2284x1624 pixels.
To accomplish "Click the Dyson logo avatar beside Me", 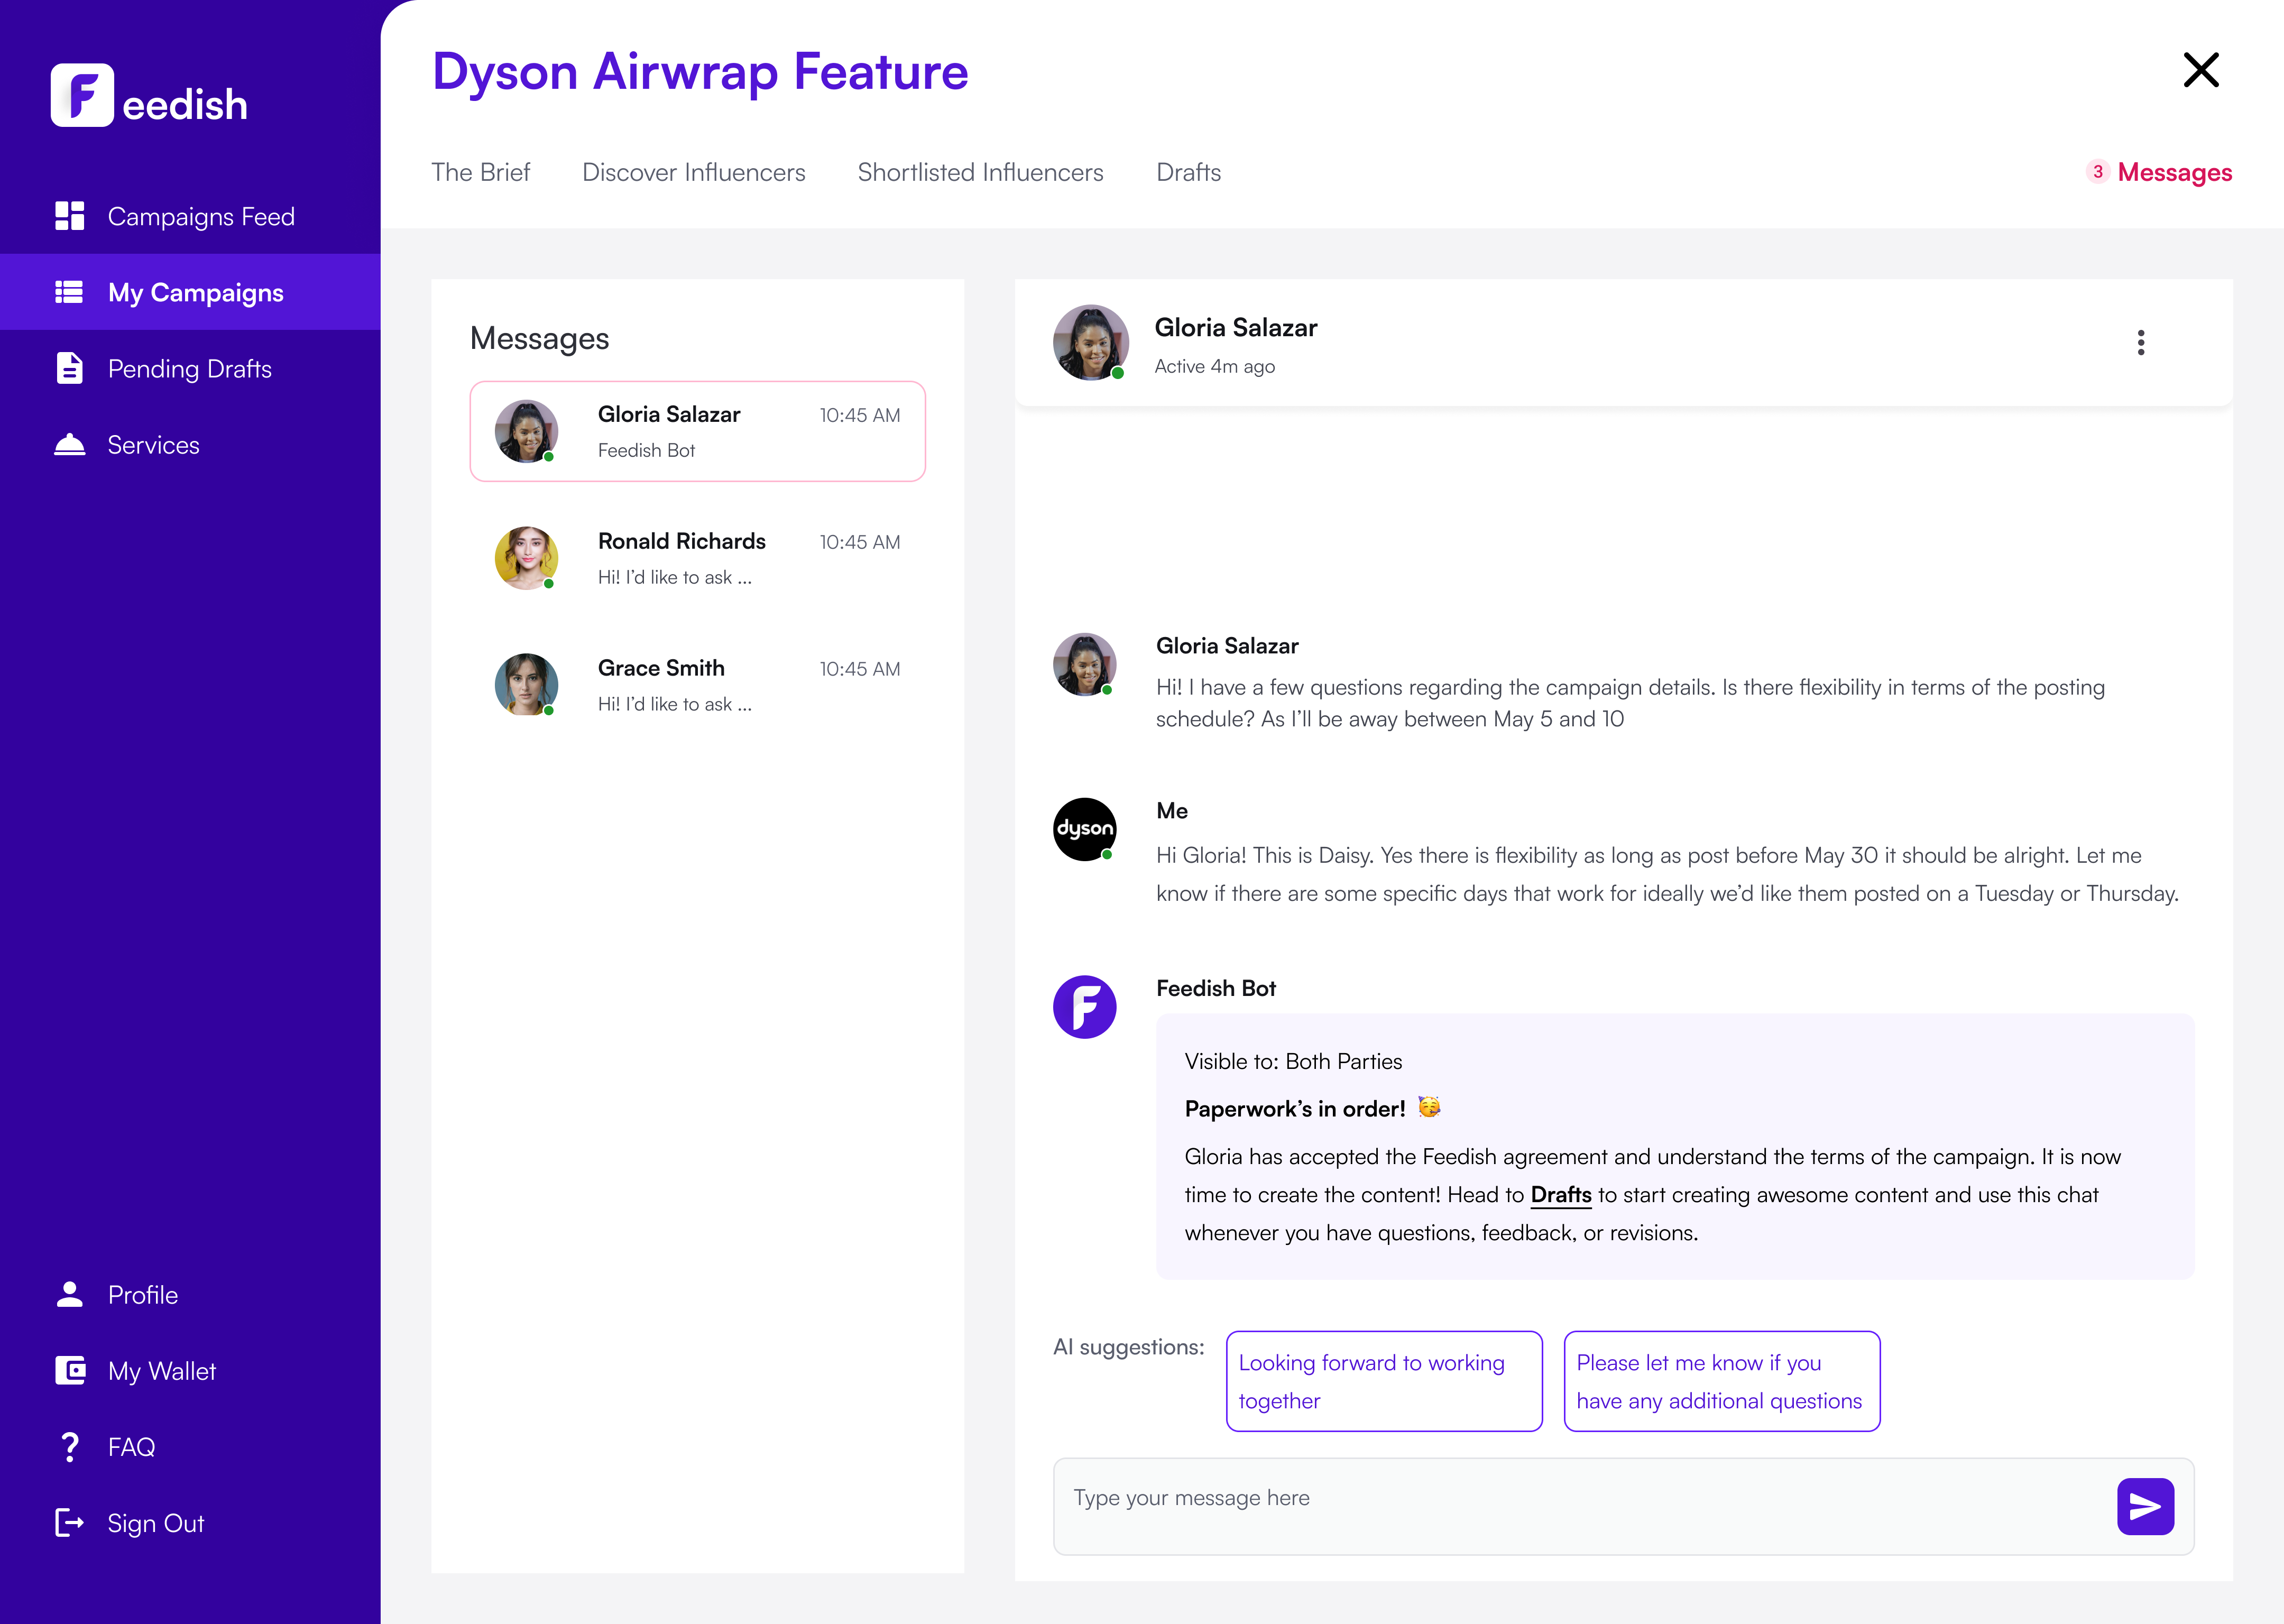I will pos(1084,829).
